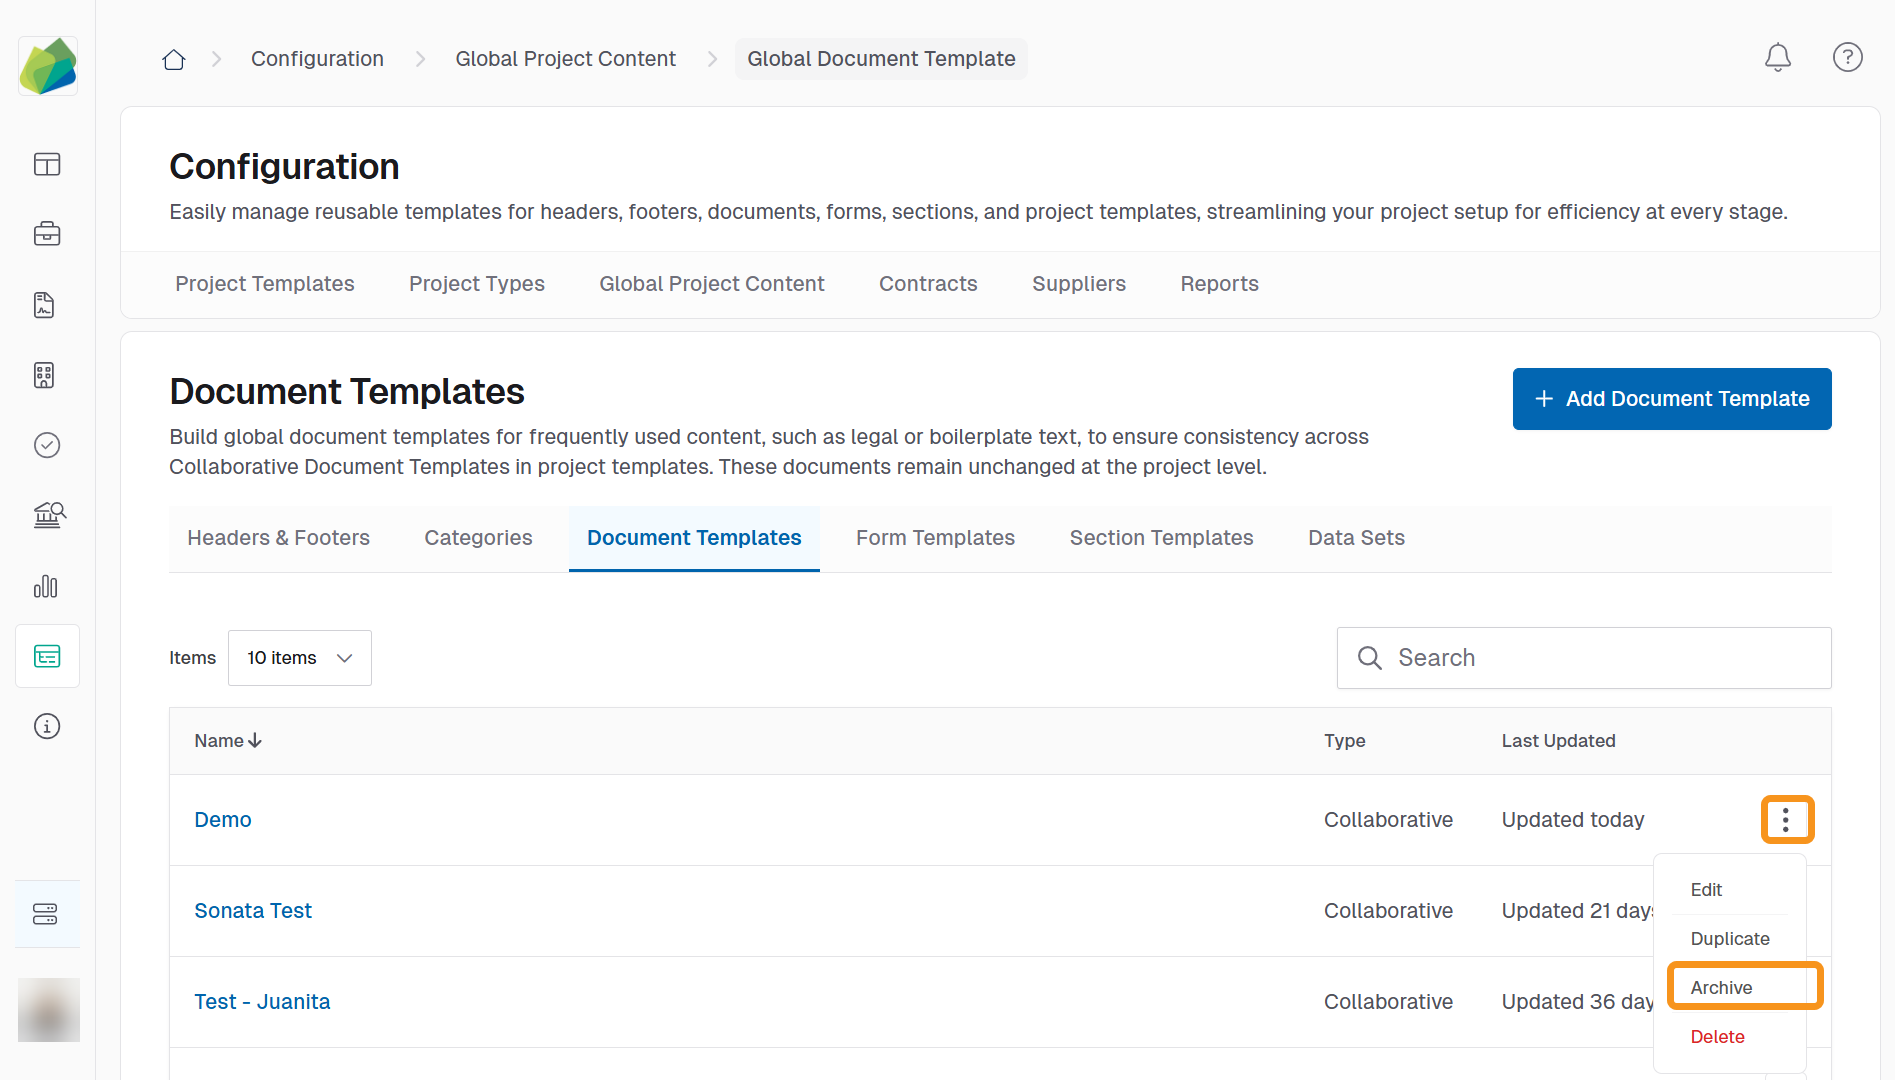This screenshot has height=1080, width=1895.
Task: Switch to the Form Templates tab
Action: (x=934, y=538)
